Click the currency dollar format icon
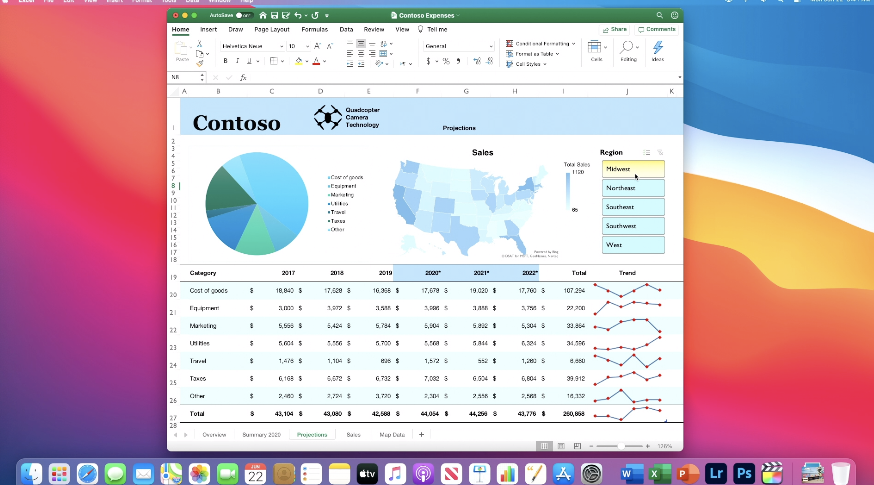 (x=428, y=61)
